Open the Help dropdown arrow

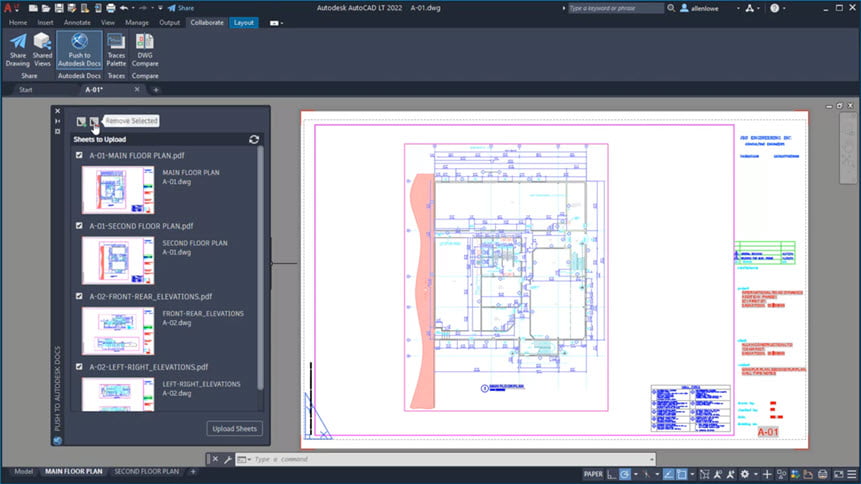coord(784,8)
